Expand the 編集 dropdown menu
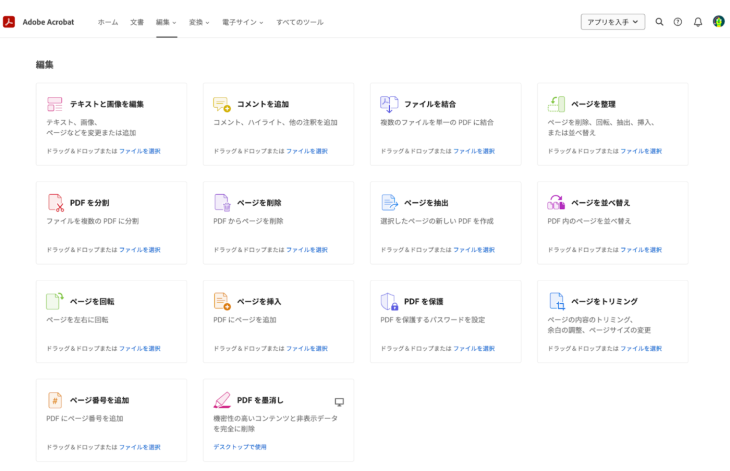This screenshot has width=730, height=471. coord(166,22)
